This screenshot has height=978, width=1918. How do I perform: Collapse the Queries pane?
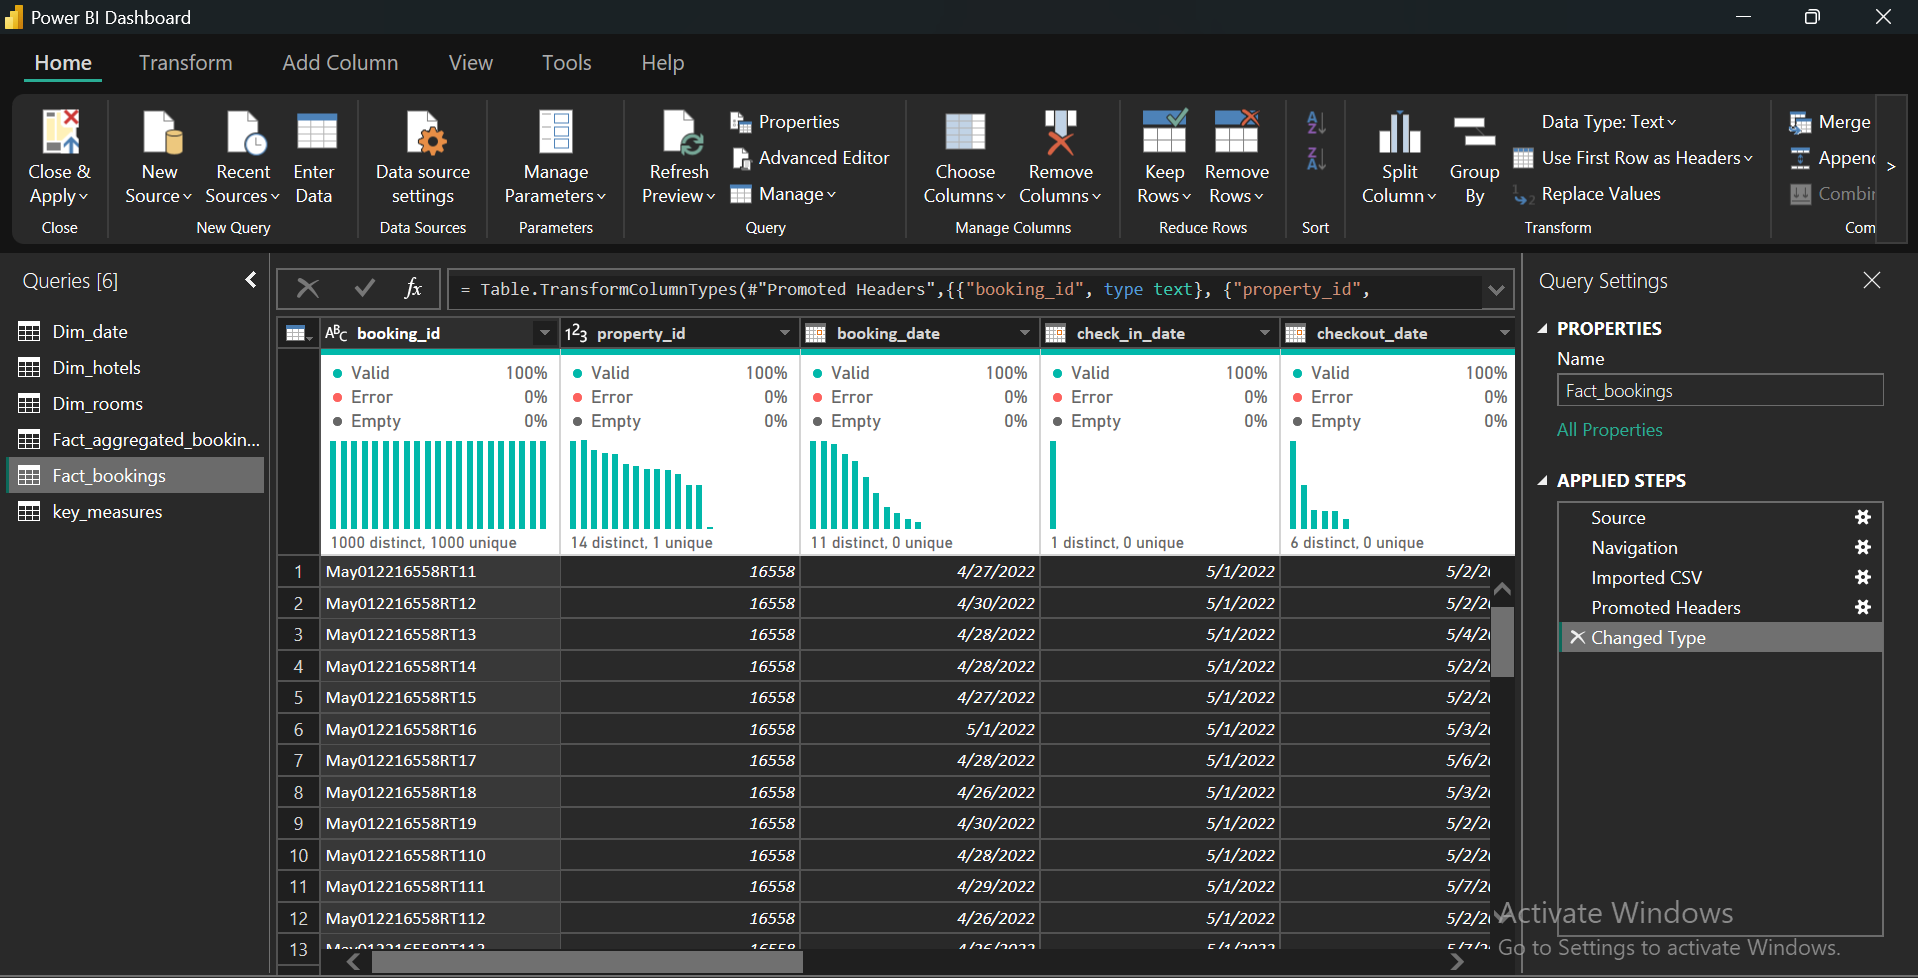tap(251, 280)
